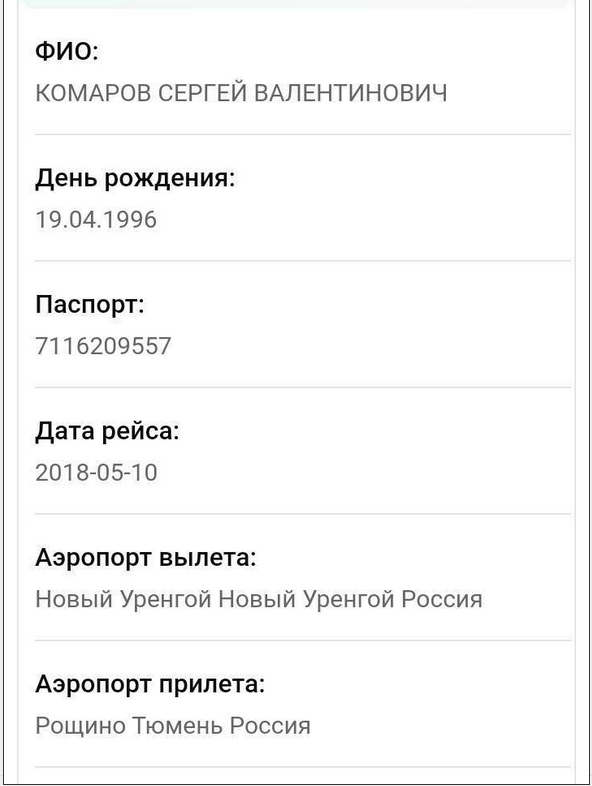Click the patronymic ВАЛЕНТИНОВИЧ
592x786 pixels.
click(x=351, y=93)
